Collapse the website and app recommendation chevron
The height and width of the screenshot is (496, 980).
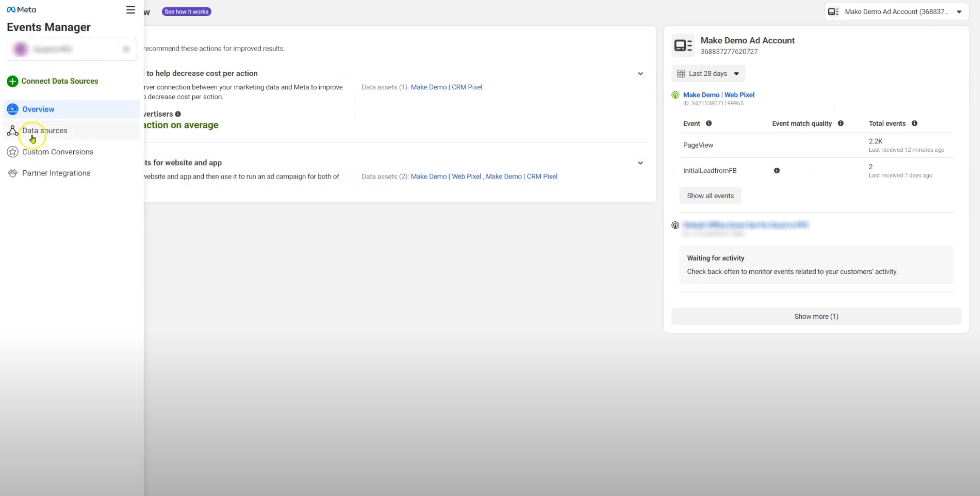(x=640, y=163)
